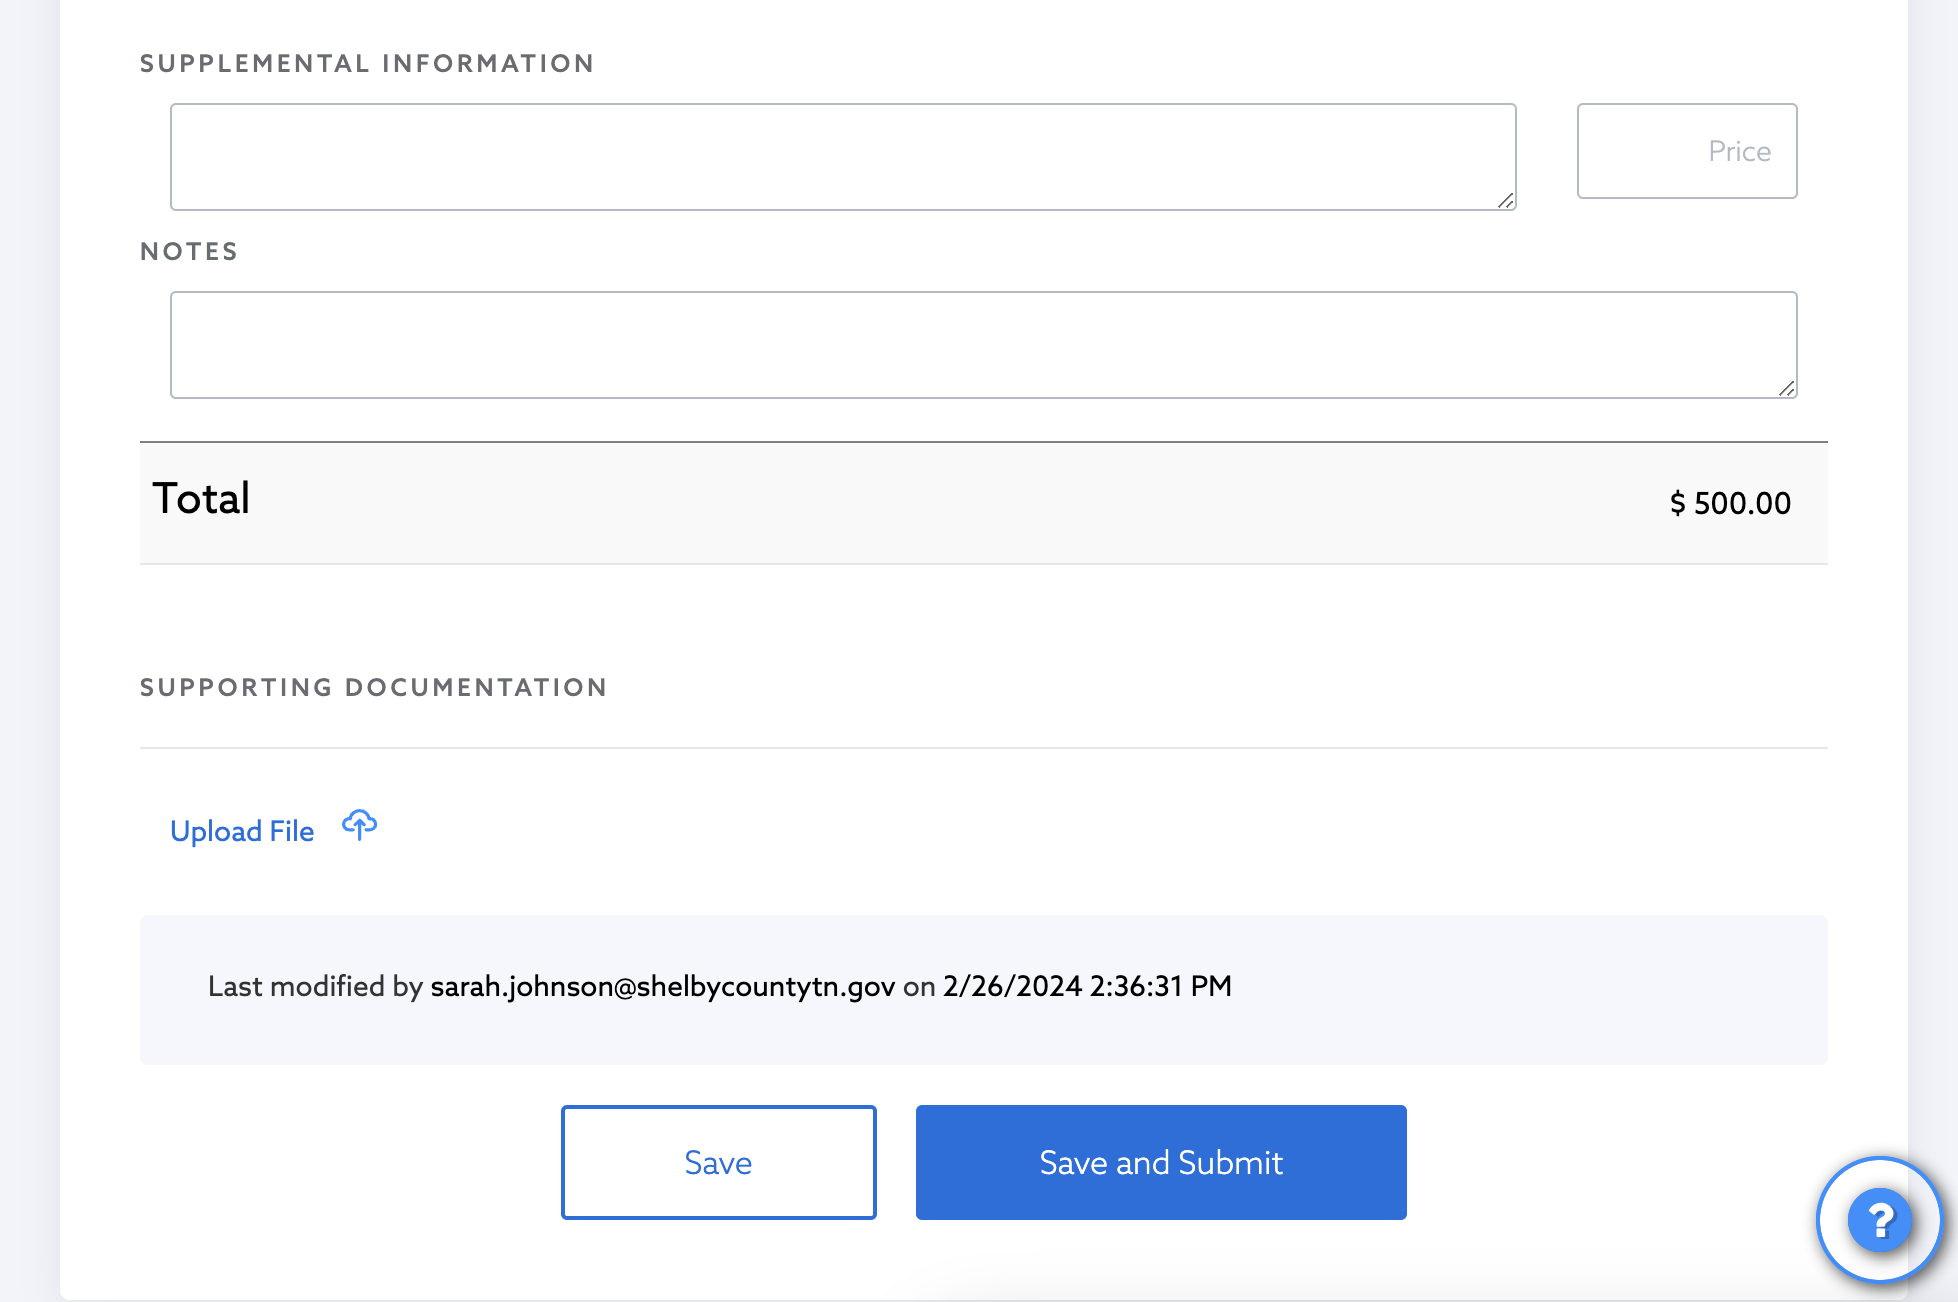The height and width of the screenshot is (1302, 1958).
Task: Click the Notes section heading
Action: click(x=189, y=252)
